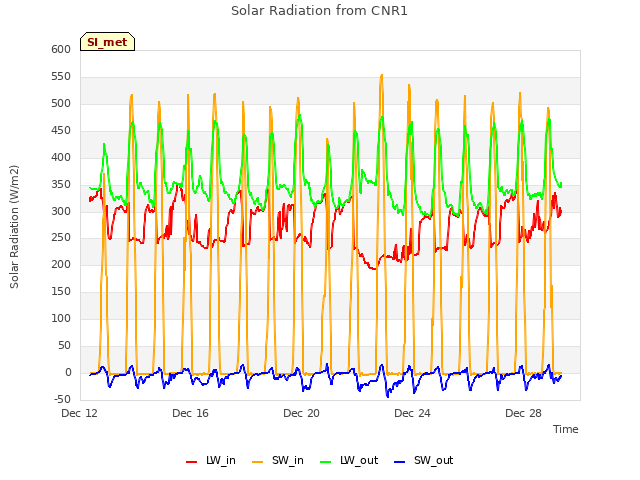Click the 200 y-axis tick label
Screen dimensions: 640x480
pos(61,264)
